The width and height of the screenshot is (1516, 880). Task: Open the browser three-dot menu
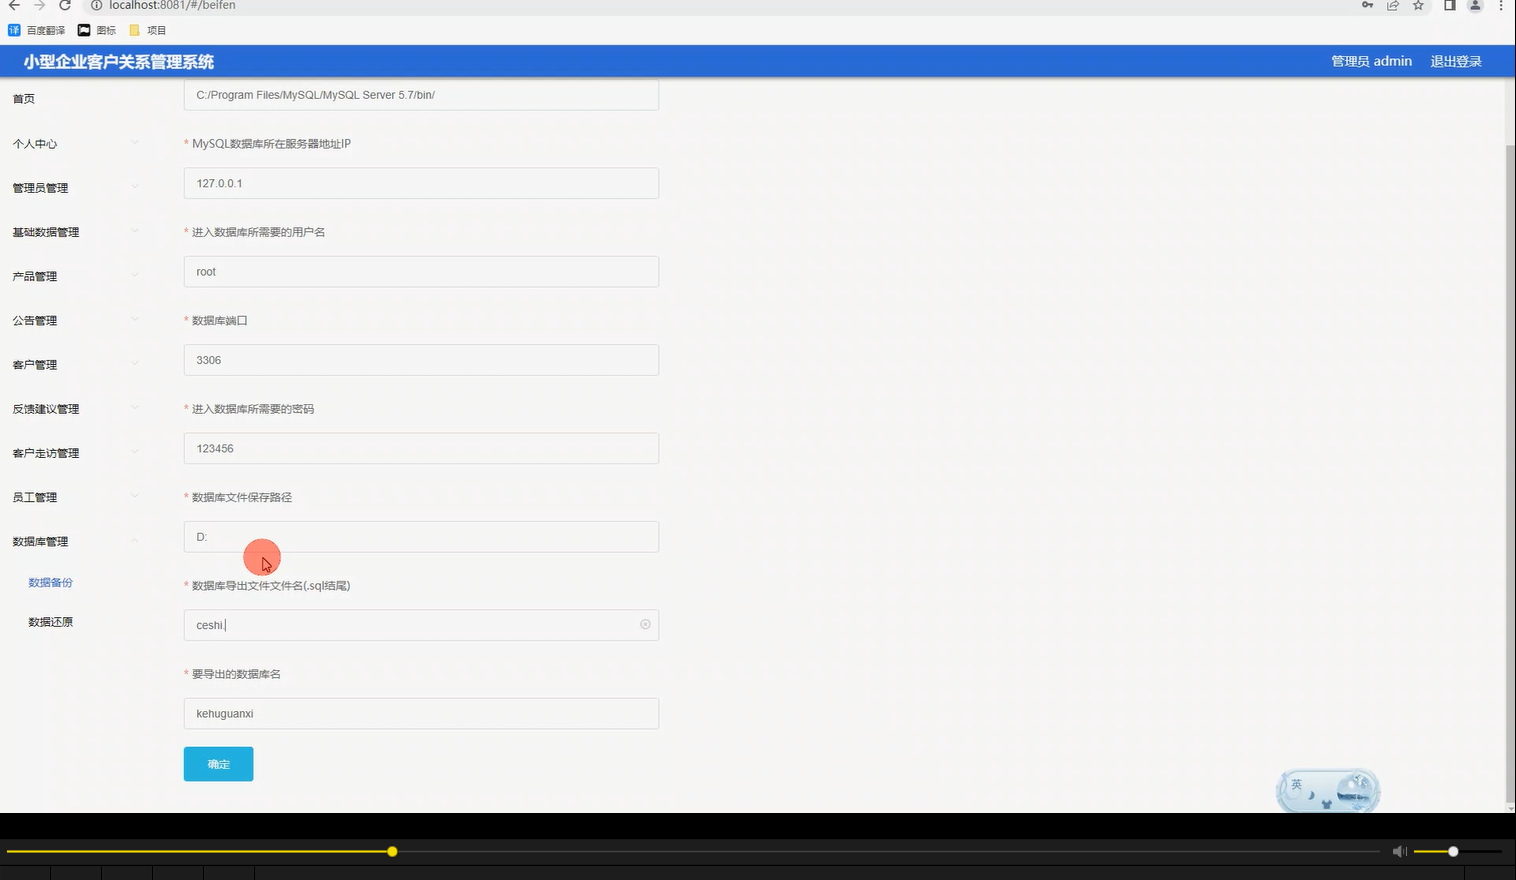pyautogui.click(x=1501, y=5)
